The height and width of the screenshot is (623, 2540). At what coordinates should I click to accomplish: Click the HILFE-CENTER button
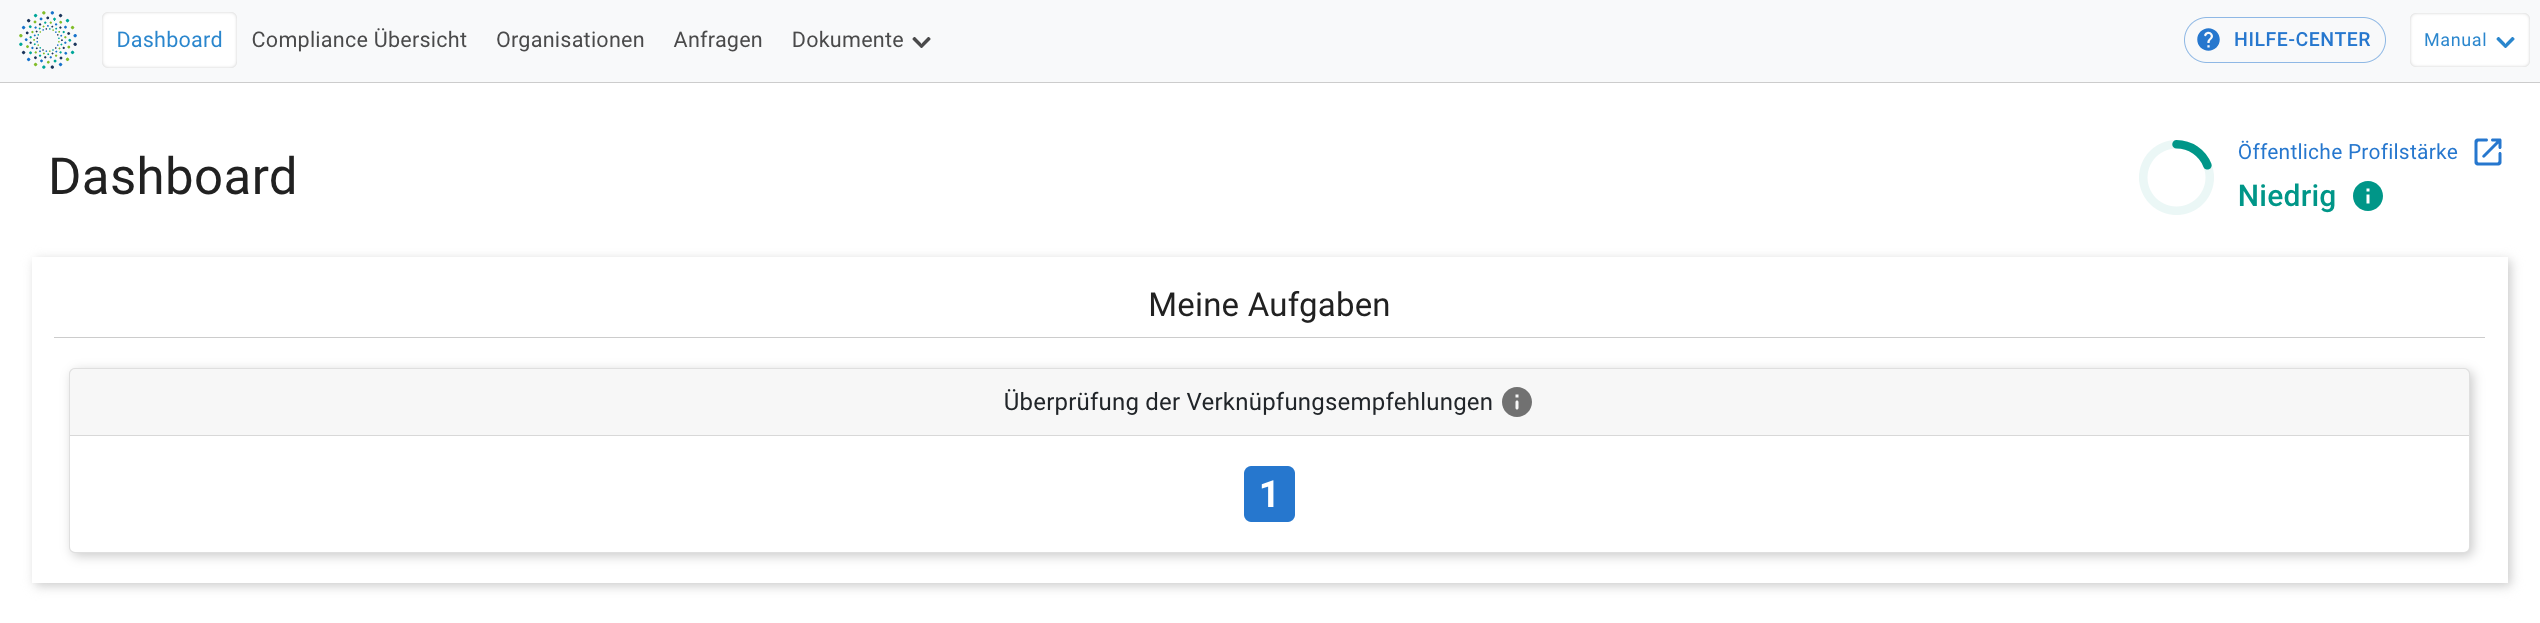[x=2284, y=40]
